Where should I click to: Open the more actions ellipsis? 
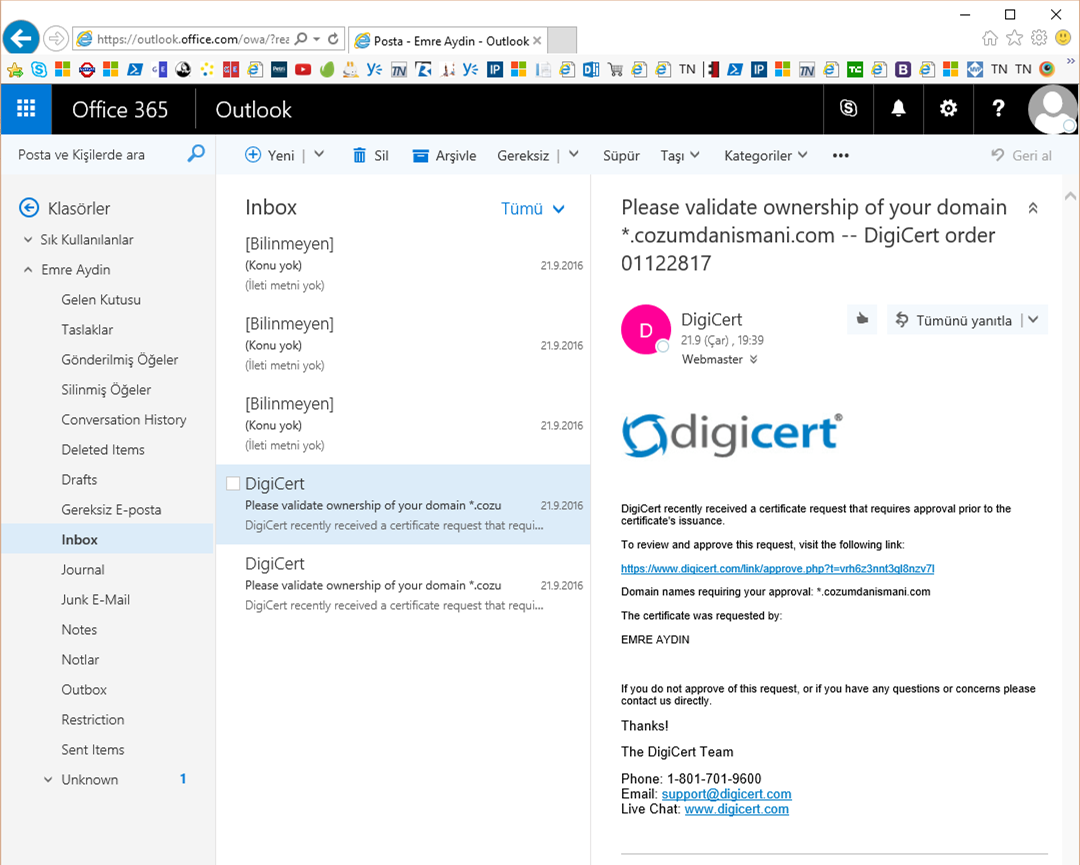coord(840,156)
